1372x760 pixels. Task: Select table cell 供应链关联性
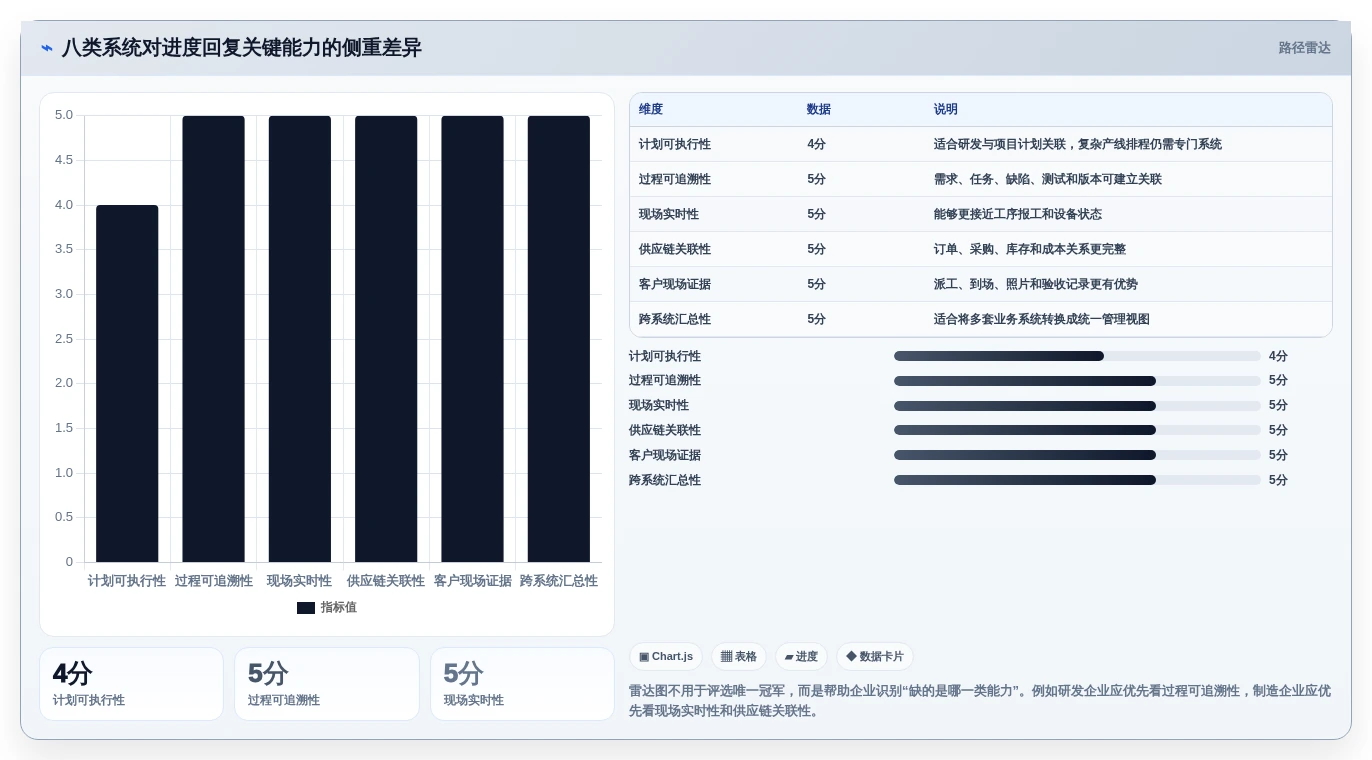pyautogui.click(x=675, y=250)
